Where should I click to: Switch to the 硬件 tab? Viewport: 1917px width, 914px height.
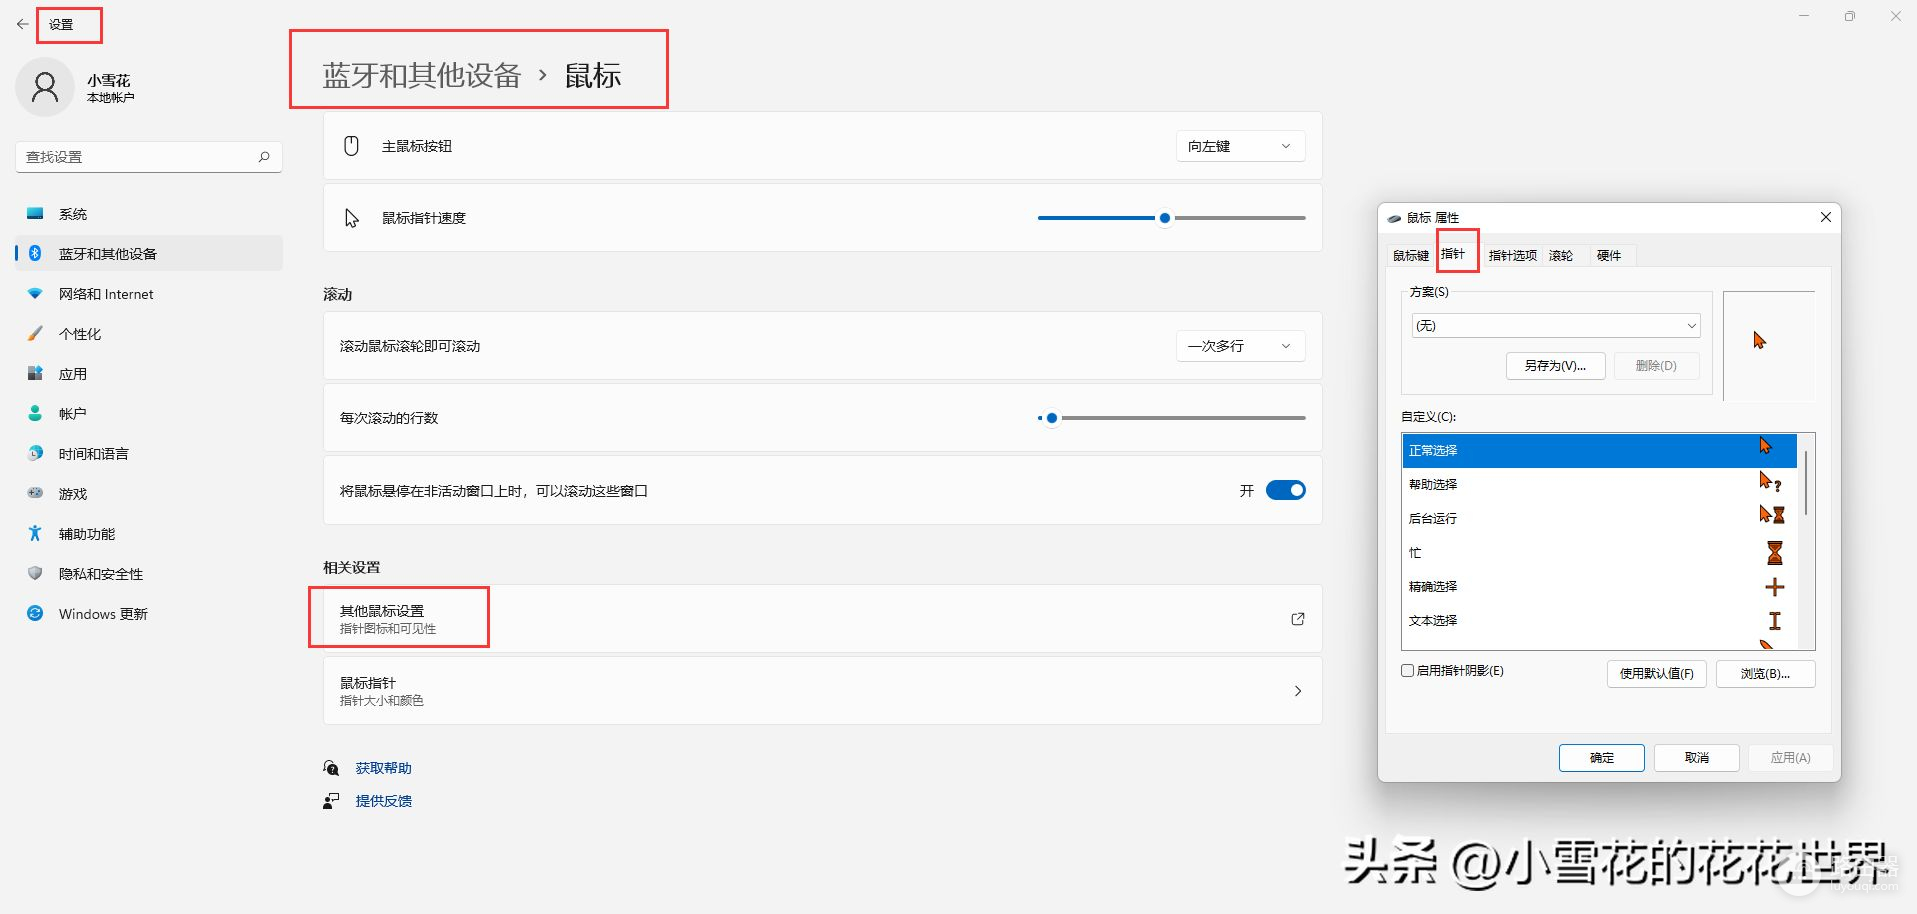[x=1609, y=255]
